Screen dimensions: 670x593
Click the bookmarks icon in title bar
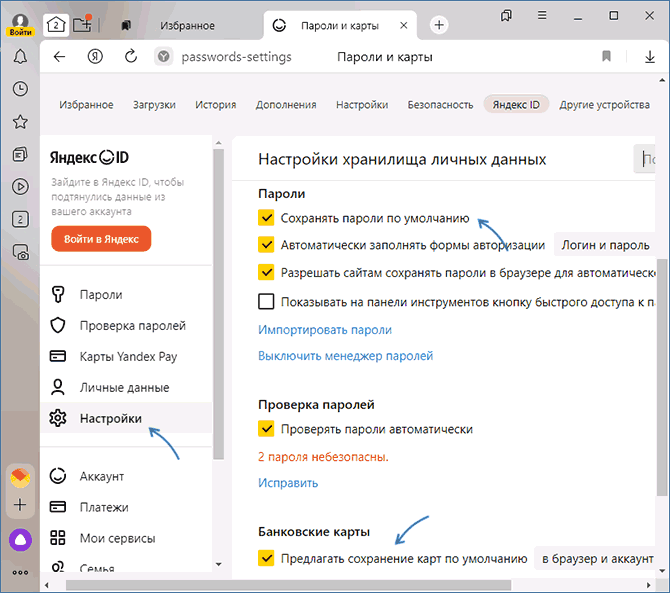coord(506,16)
